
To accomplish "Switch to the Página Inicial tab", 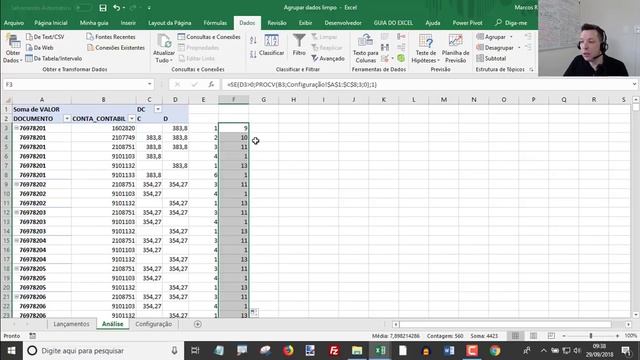I will (51, 23).
